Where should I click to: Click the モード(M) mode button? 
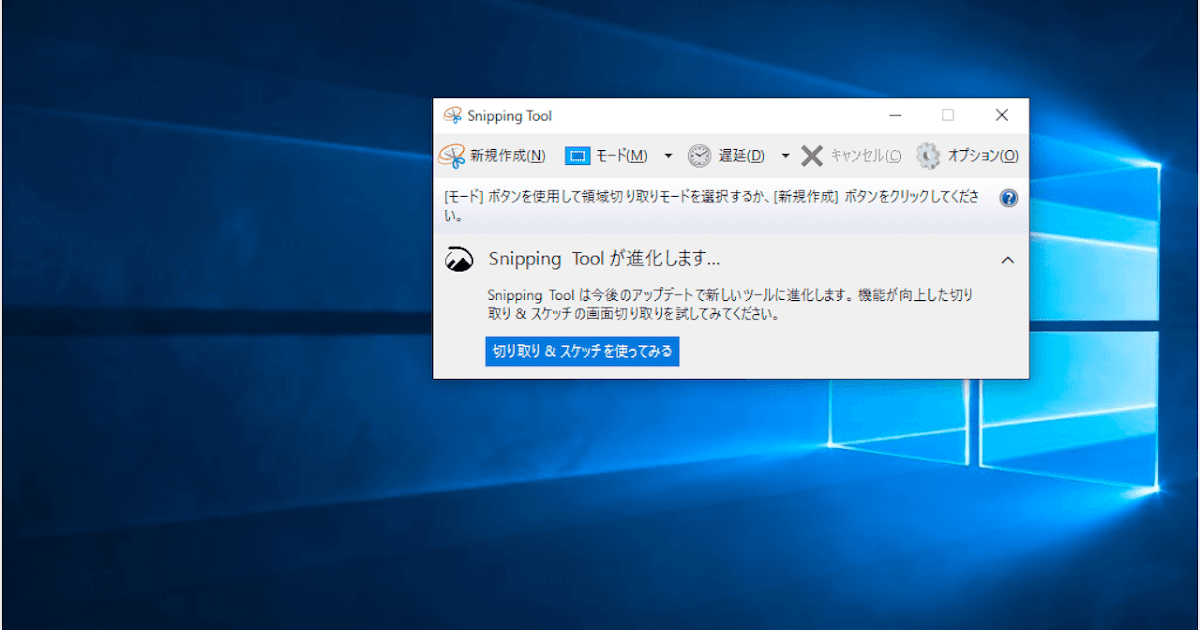[x=607, y=156]
